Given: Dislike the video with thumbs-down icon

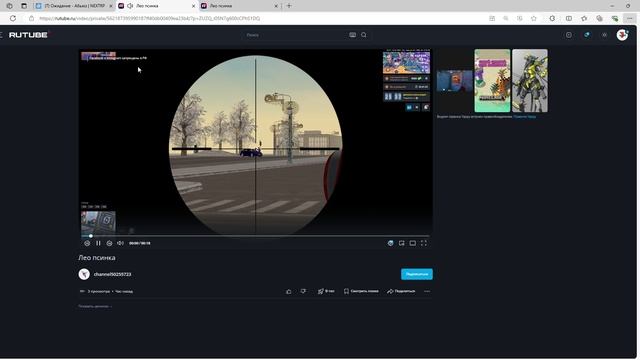Looking at the screenshot, I should (x=303, y=291).
